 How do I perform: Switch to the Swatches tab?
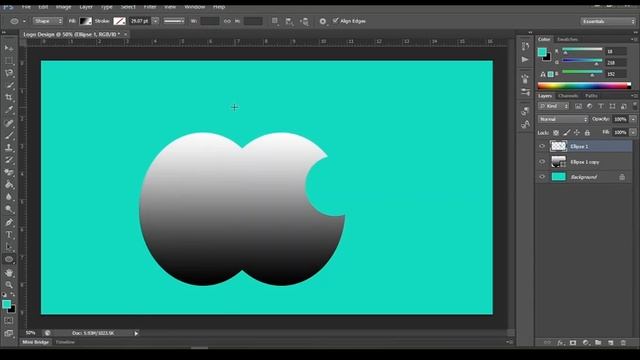[567, 39]
